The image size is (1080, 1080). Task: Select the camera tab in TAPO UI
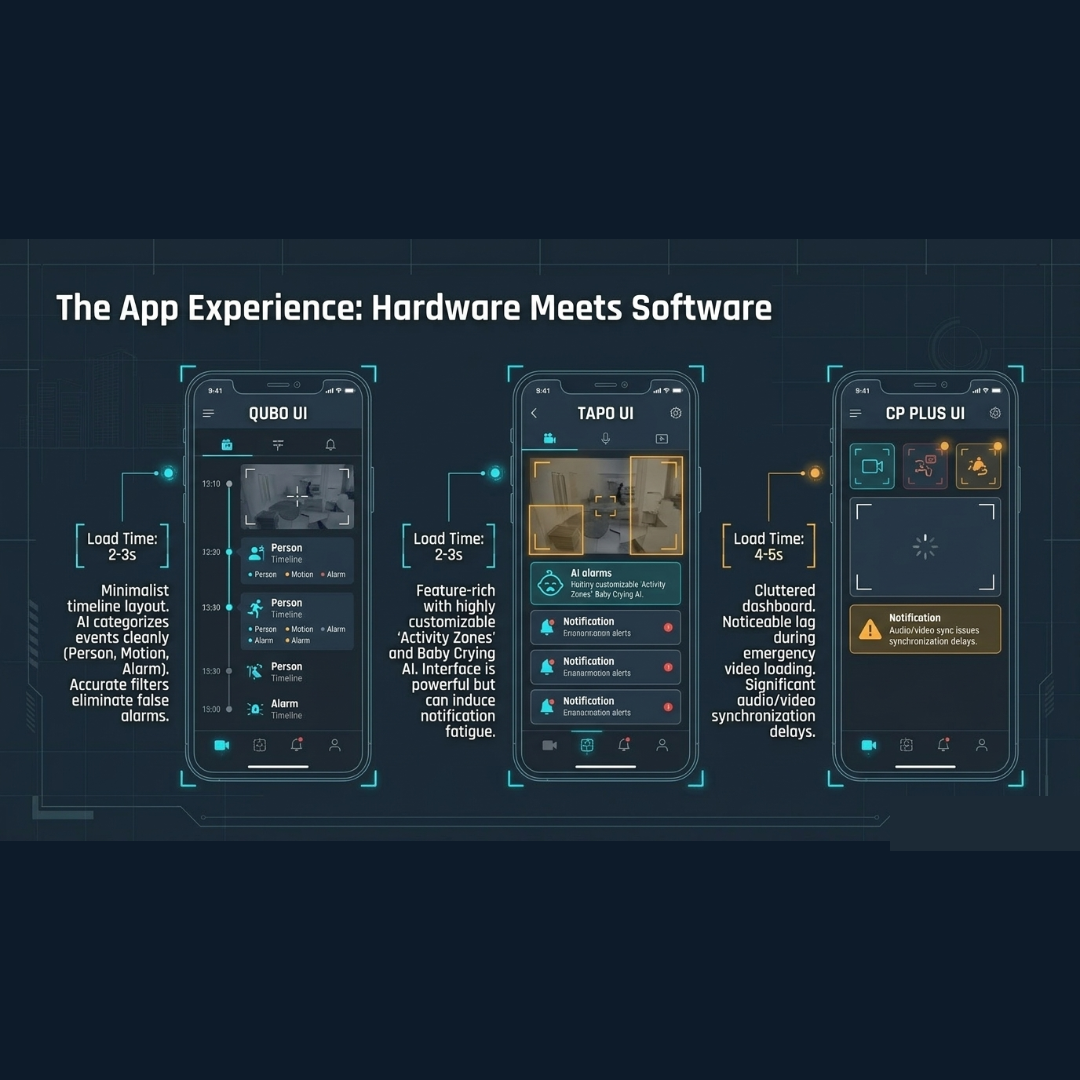coord(550,438)
